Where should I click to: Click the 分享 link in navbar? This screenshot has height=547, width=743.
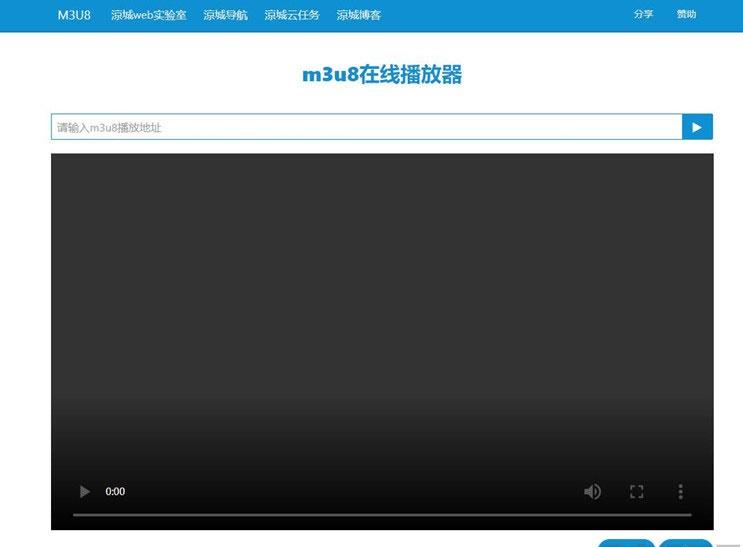pos(643,14)
